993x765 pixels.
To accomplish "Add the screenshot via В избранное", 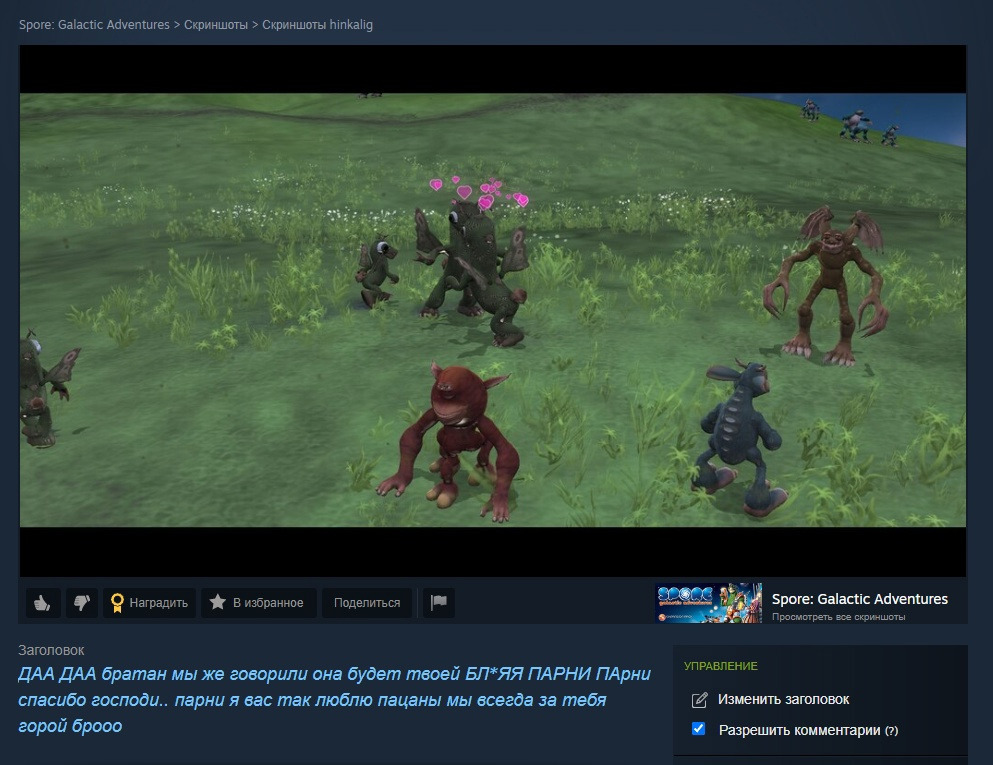I will click(x=258, y=602).
